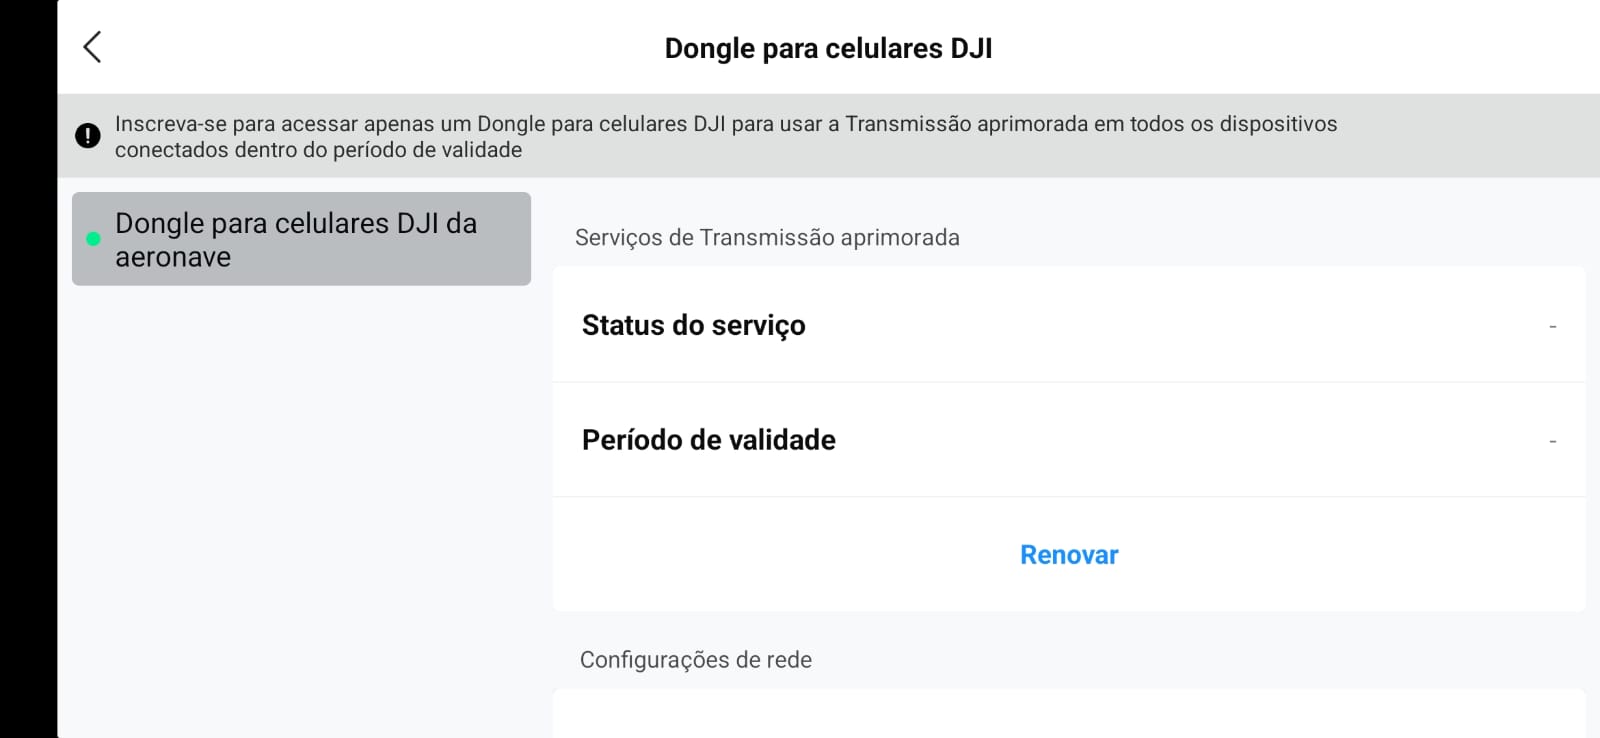Tap the Renovar link
This screenshot has width=1600, height=738.
[x=1068, y=555]
